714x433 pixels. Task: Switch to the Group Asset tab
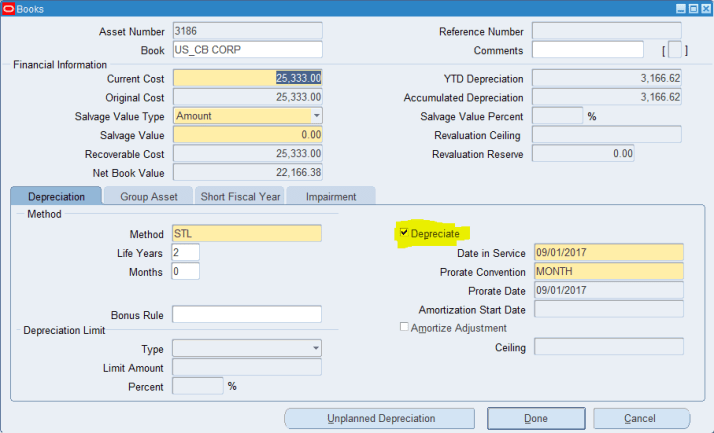click(x=148, y=197)
